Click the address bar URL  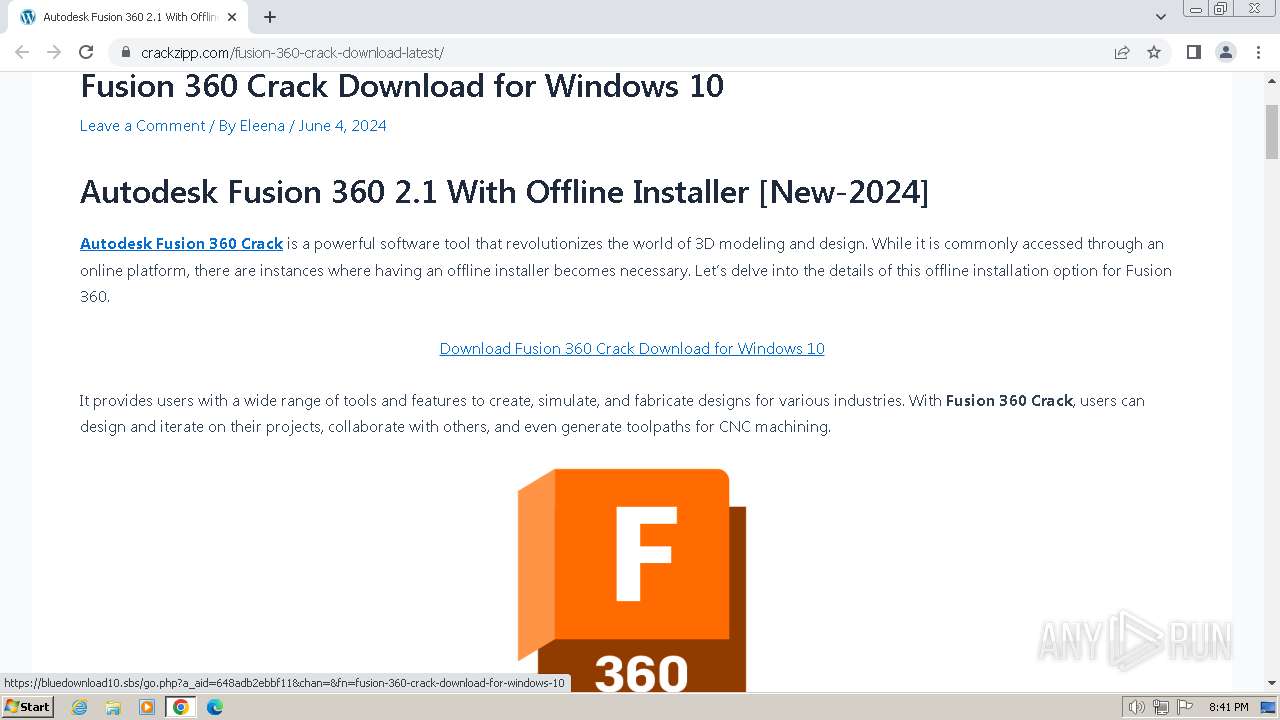pyautogui.click(x=292, y=52)
